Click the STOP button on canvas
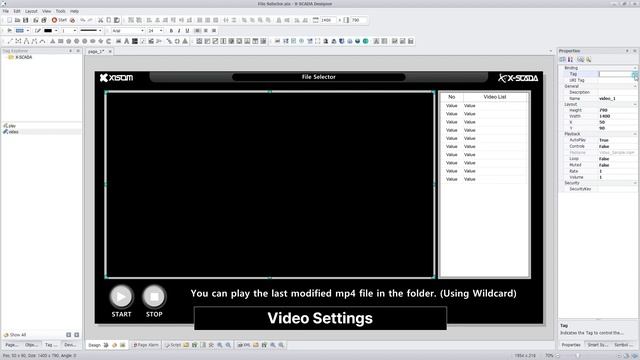Screen dimensions: 640x360 coord(154,297)
